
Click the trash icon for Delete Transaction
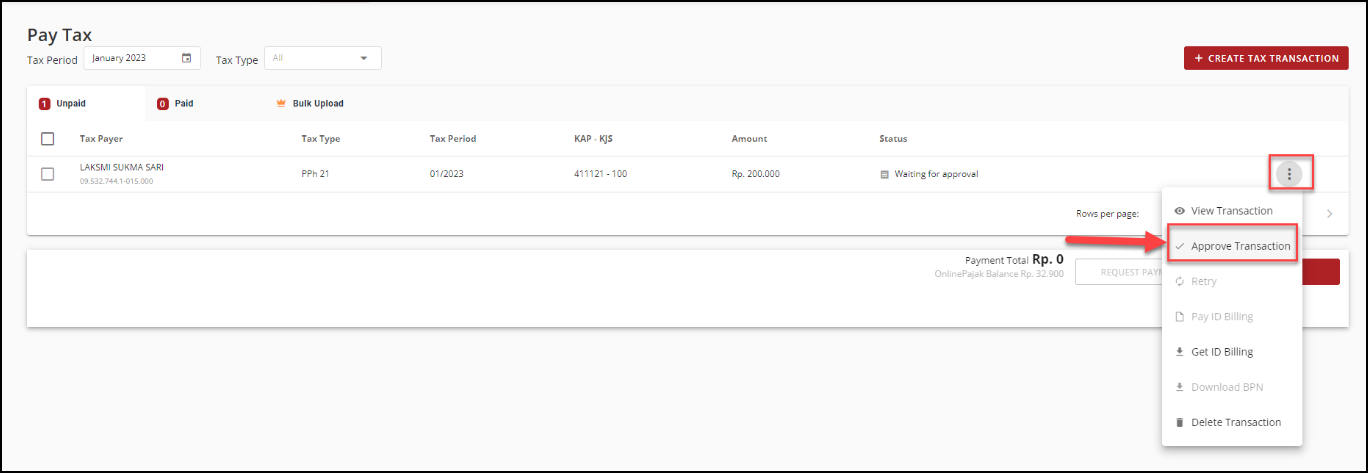click(1179, 422)
